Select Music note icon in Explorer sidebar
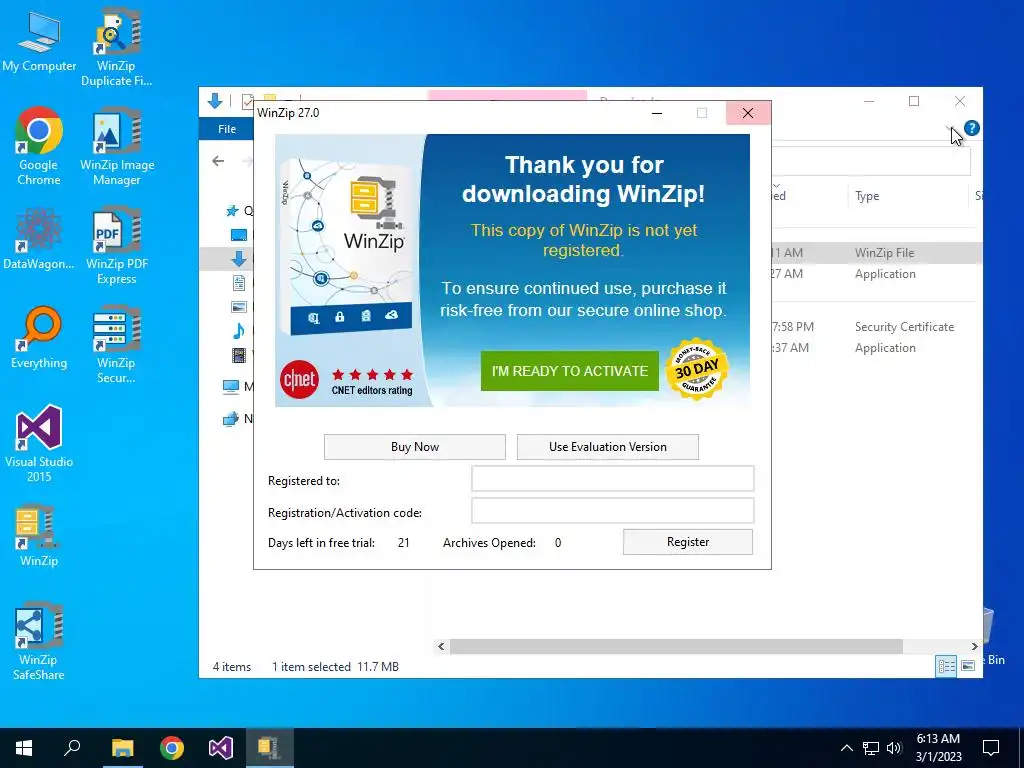This screenshot has width=1024, height=768. (x=239, y=330)
